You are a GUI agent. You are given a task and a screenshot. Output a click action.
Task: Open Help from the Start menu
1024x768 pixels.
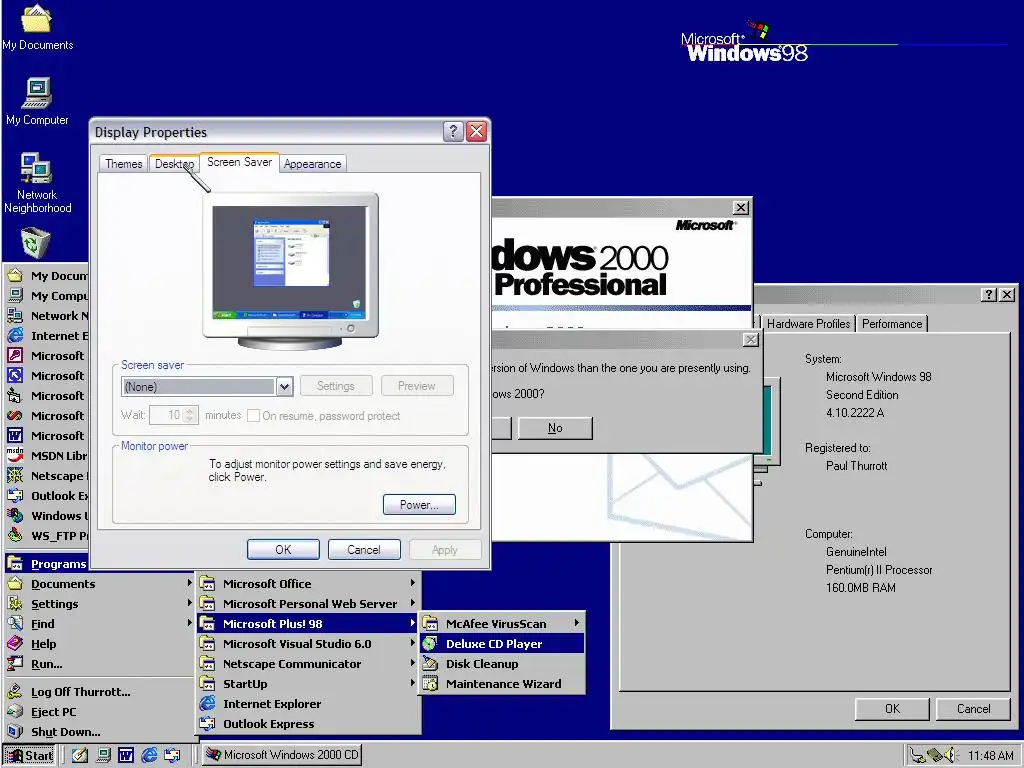[101, 644]
